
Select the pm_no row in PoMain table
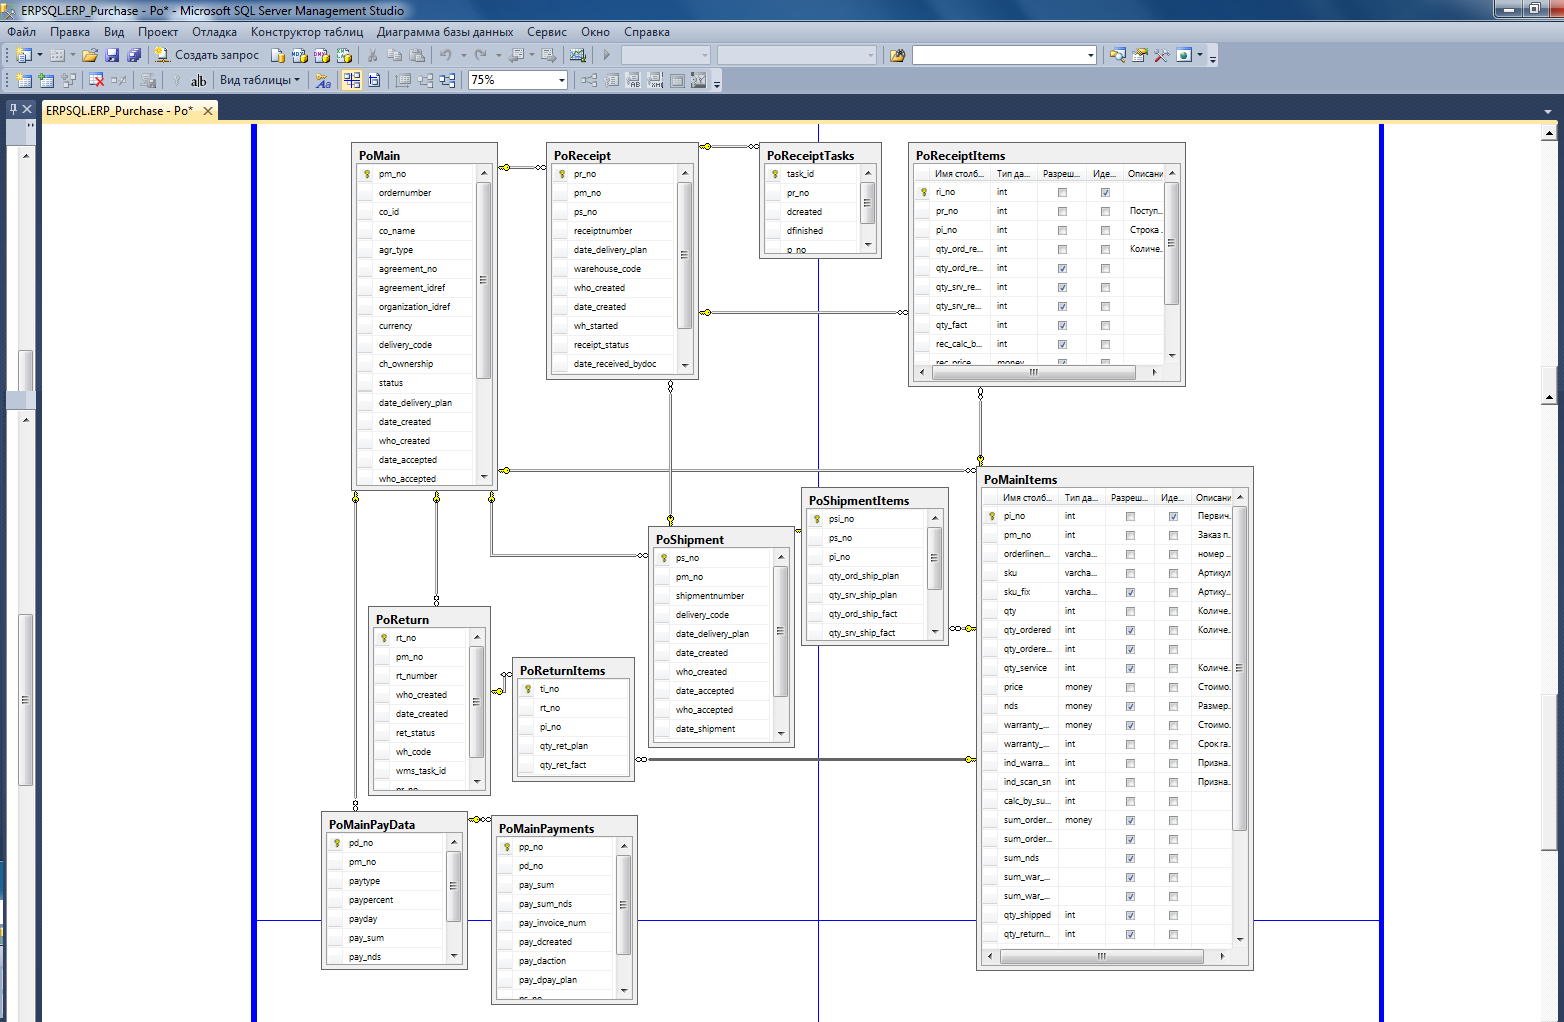pyautogui.click(x=415, y=174)
